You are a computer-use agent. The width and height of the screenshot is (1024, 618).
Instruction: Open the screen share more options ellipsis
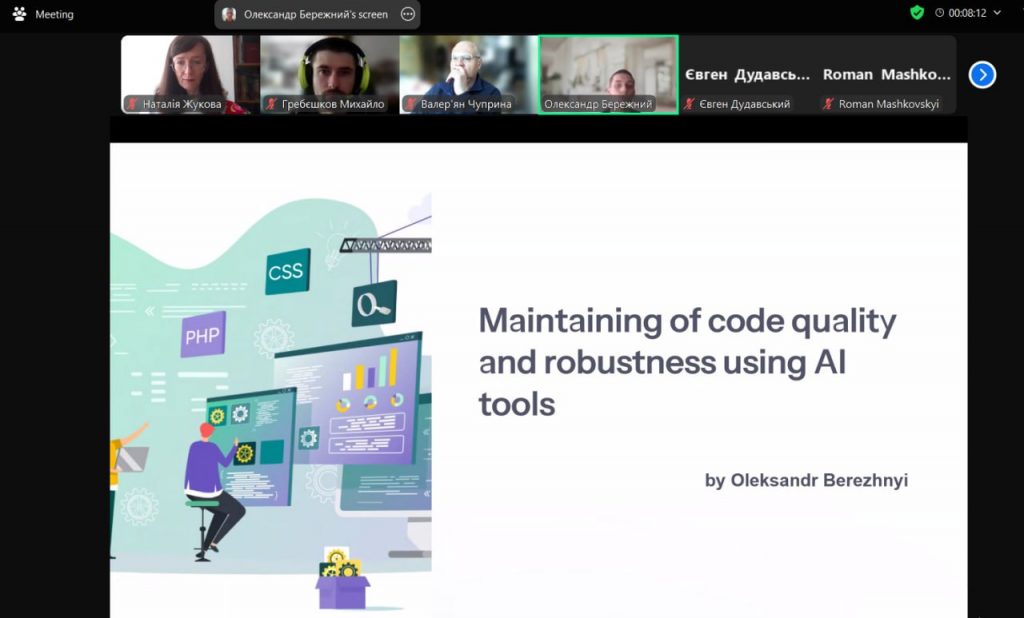[407, 14]
